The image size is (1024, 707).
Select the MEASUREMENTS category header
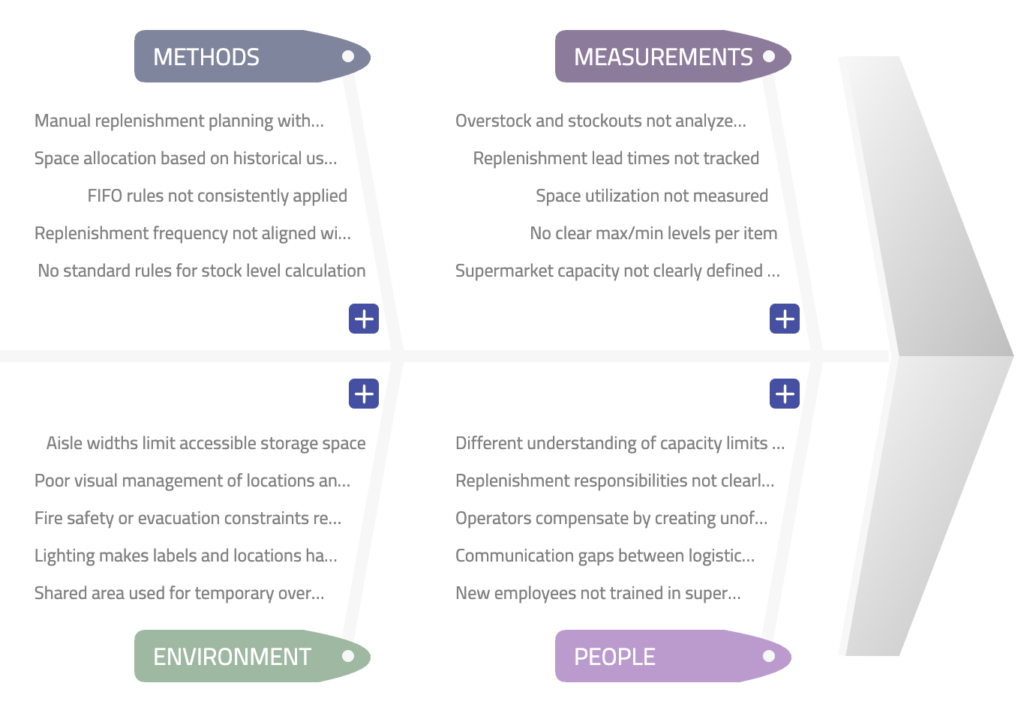[662, 57]
